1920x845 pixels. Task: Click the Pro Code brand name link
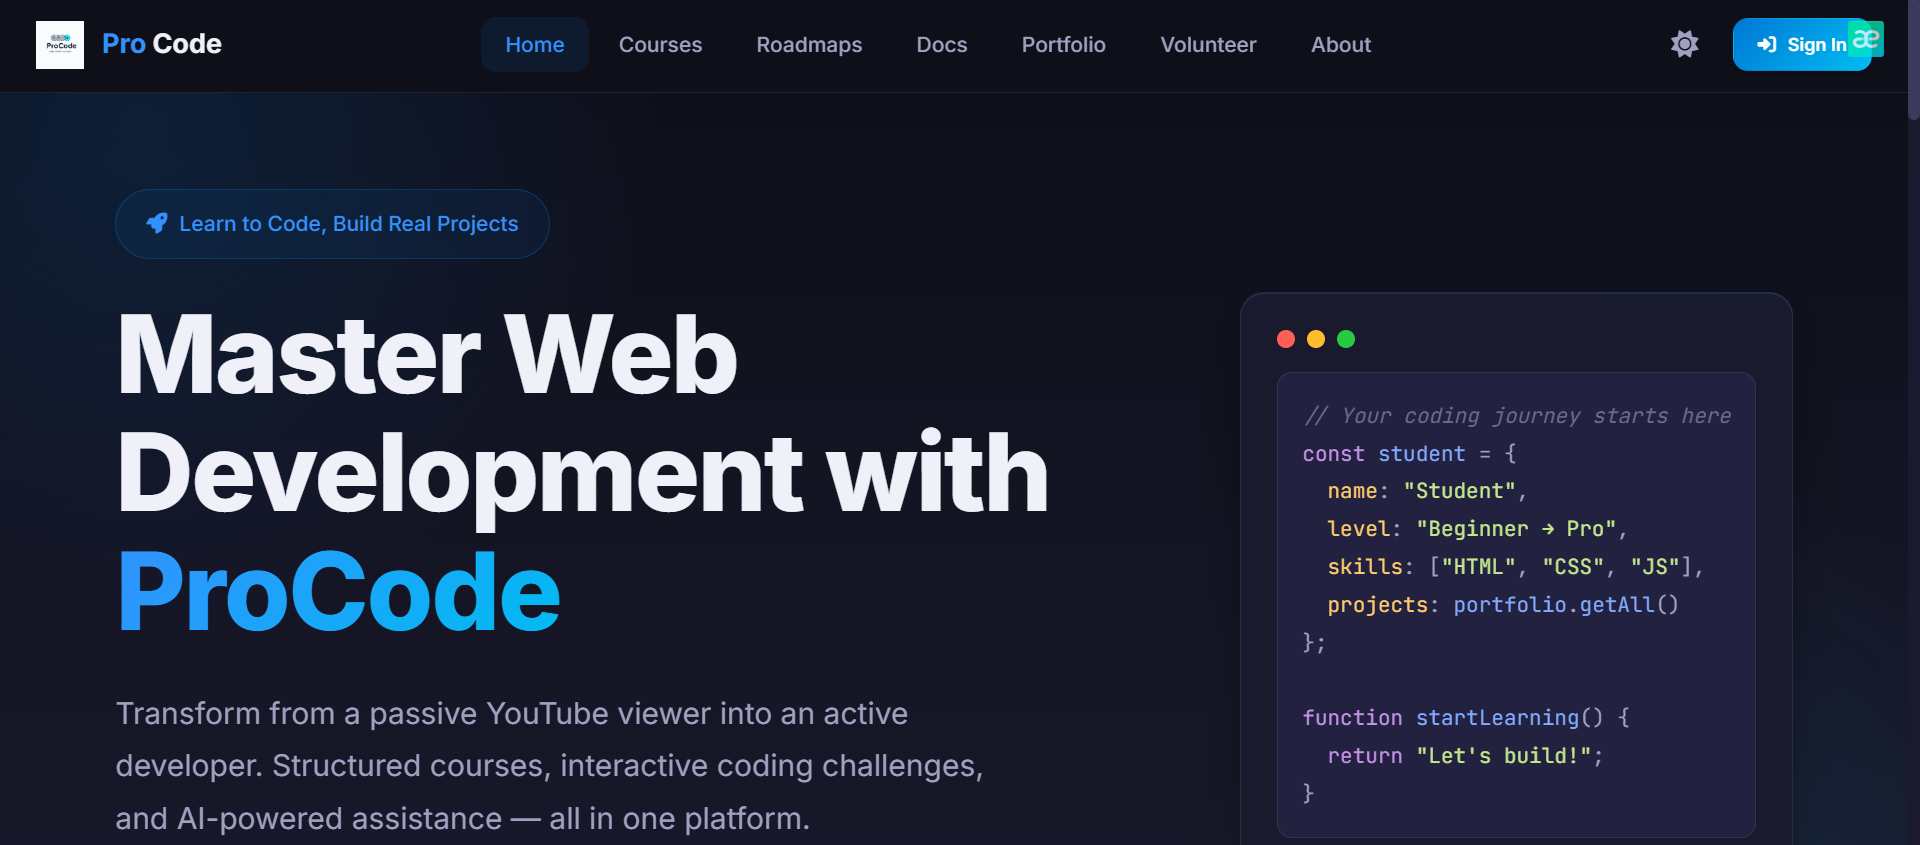(162, 44)
